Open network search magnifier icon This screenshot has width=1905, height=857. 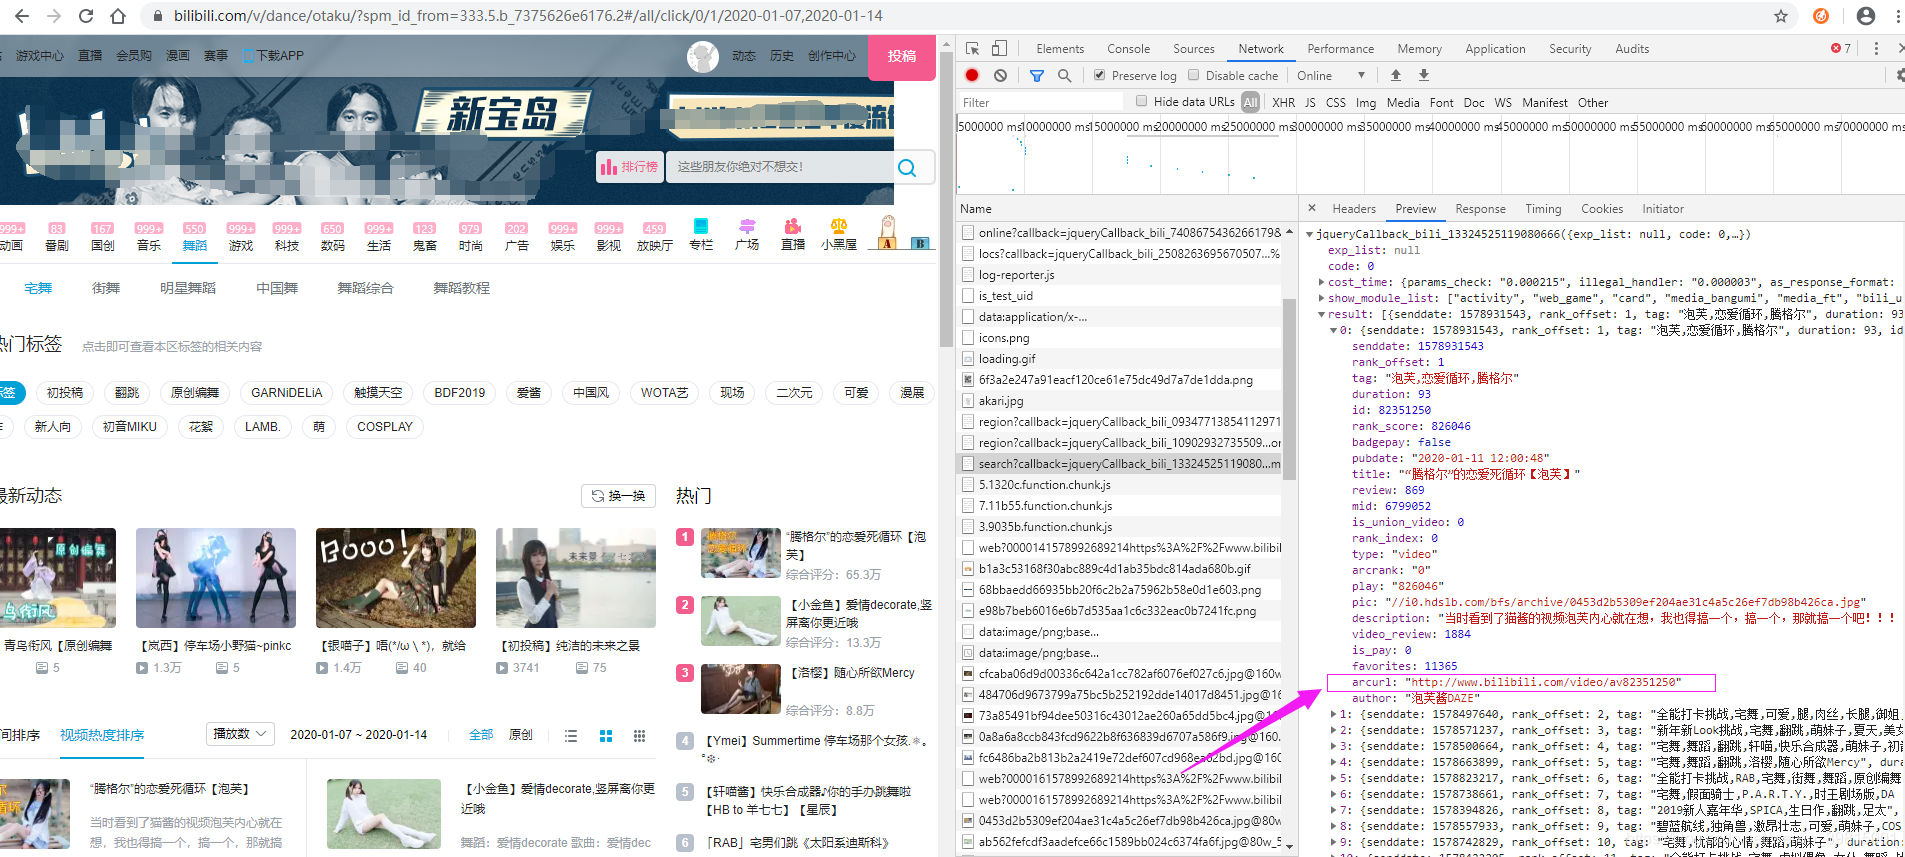coord(1064,75)
